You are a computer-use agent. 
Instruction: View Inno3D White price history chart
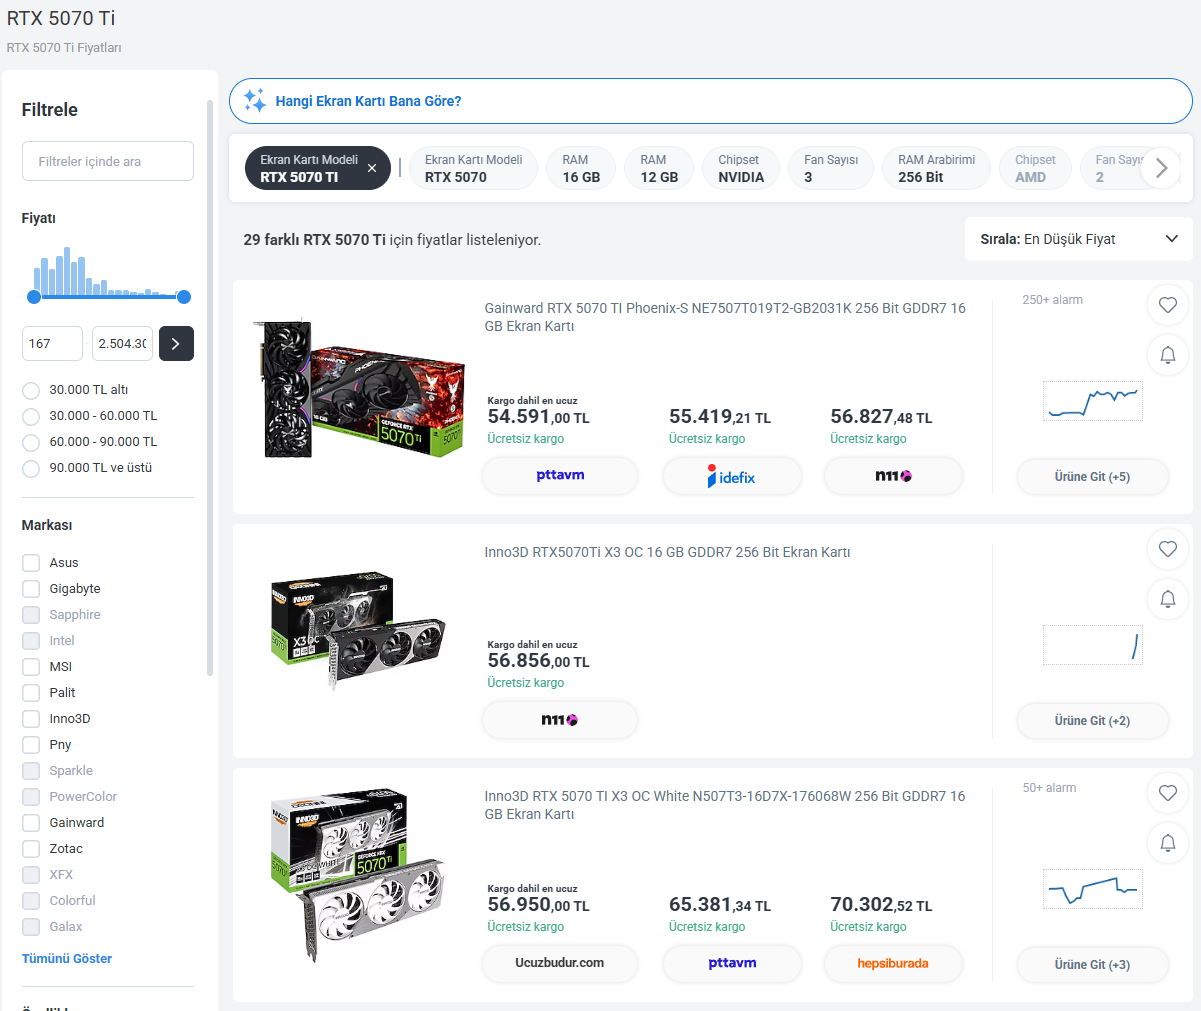pyautogui.click(x=1092, y=889)
